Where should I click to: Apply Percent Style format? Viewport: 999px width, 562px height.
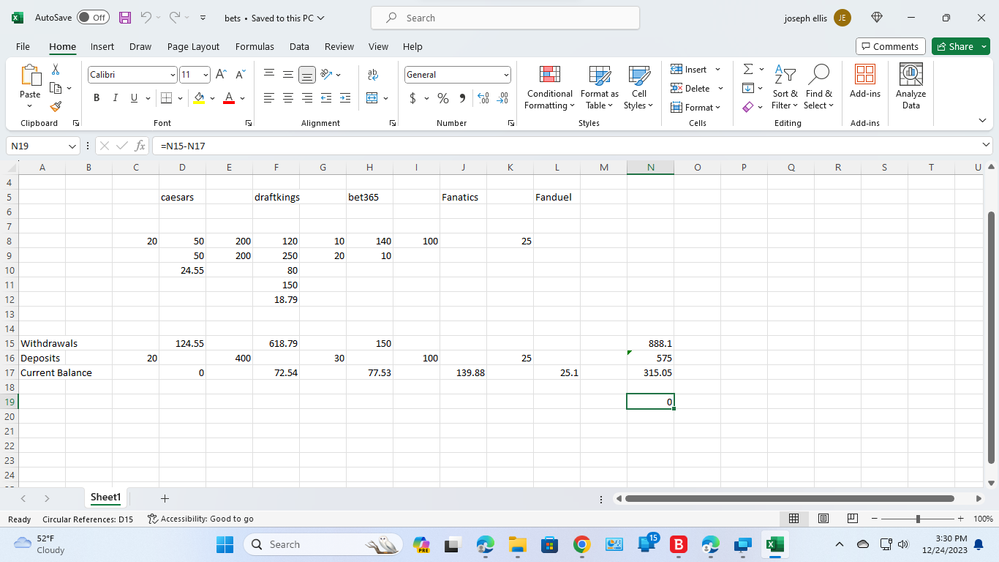[443, 98]
